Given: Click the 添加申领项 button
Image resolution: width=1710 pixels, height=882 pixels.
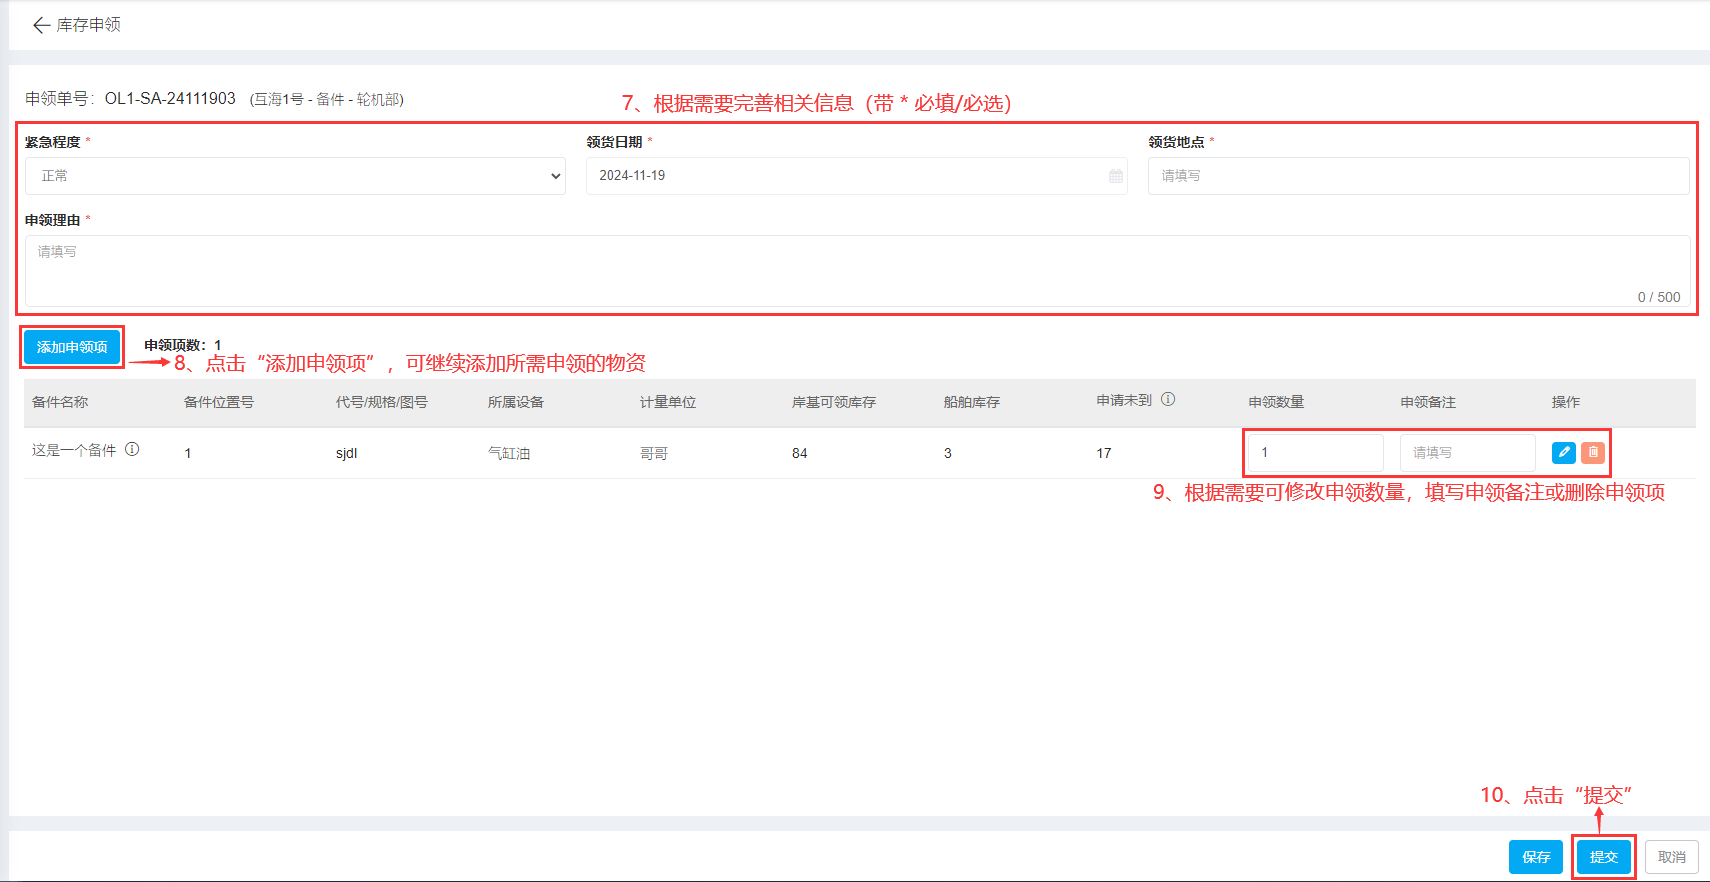Looking at the screenshot, I should pos(72,347).
